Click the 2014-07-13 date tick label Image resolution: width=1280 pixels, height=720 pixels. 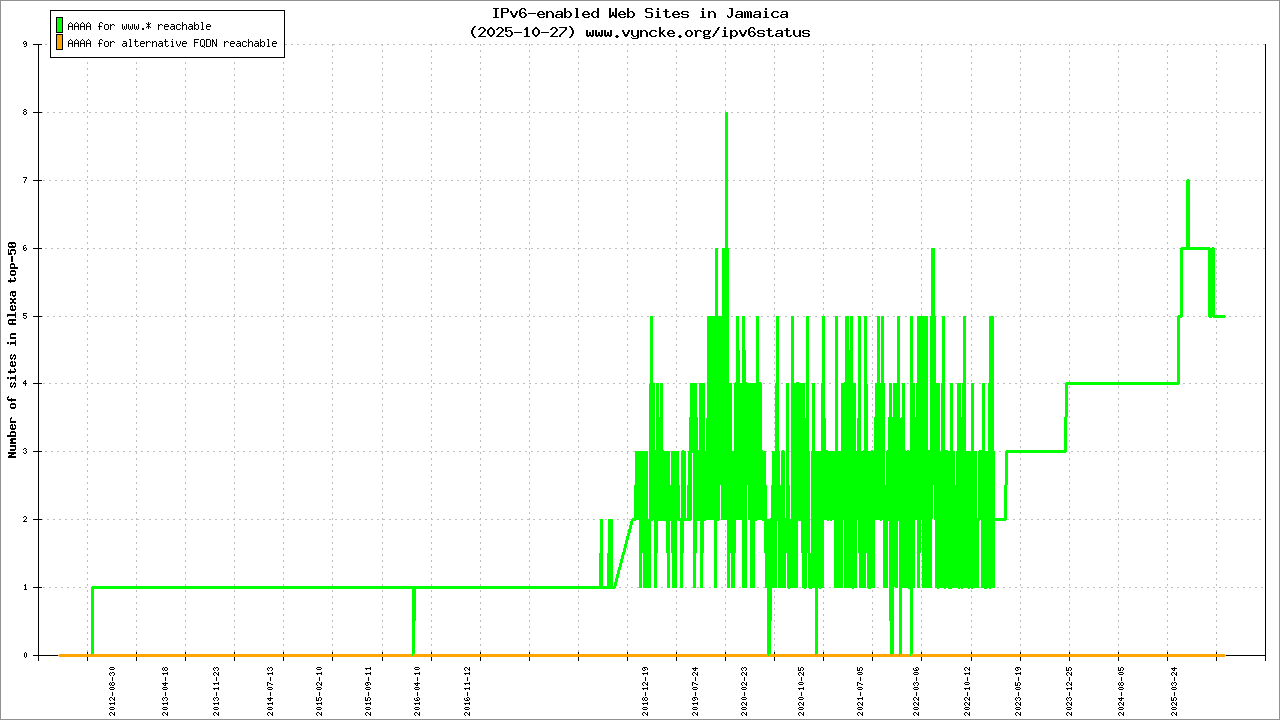pyautogui.click(x=270, y=687)
